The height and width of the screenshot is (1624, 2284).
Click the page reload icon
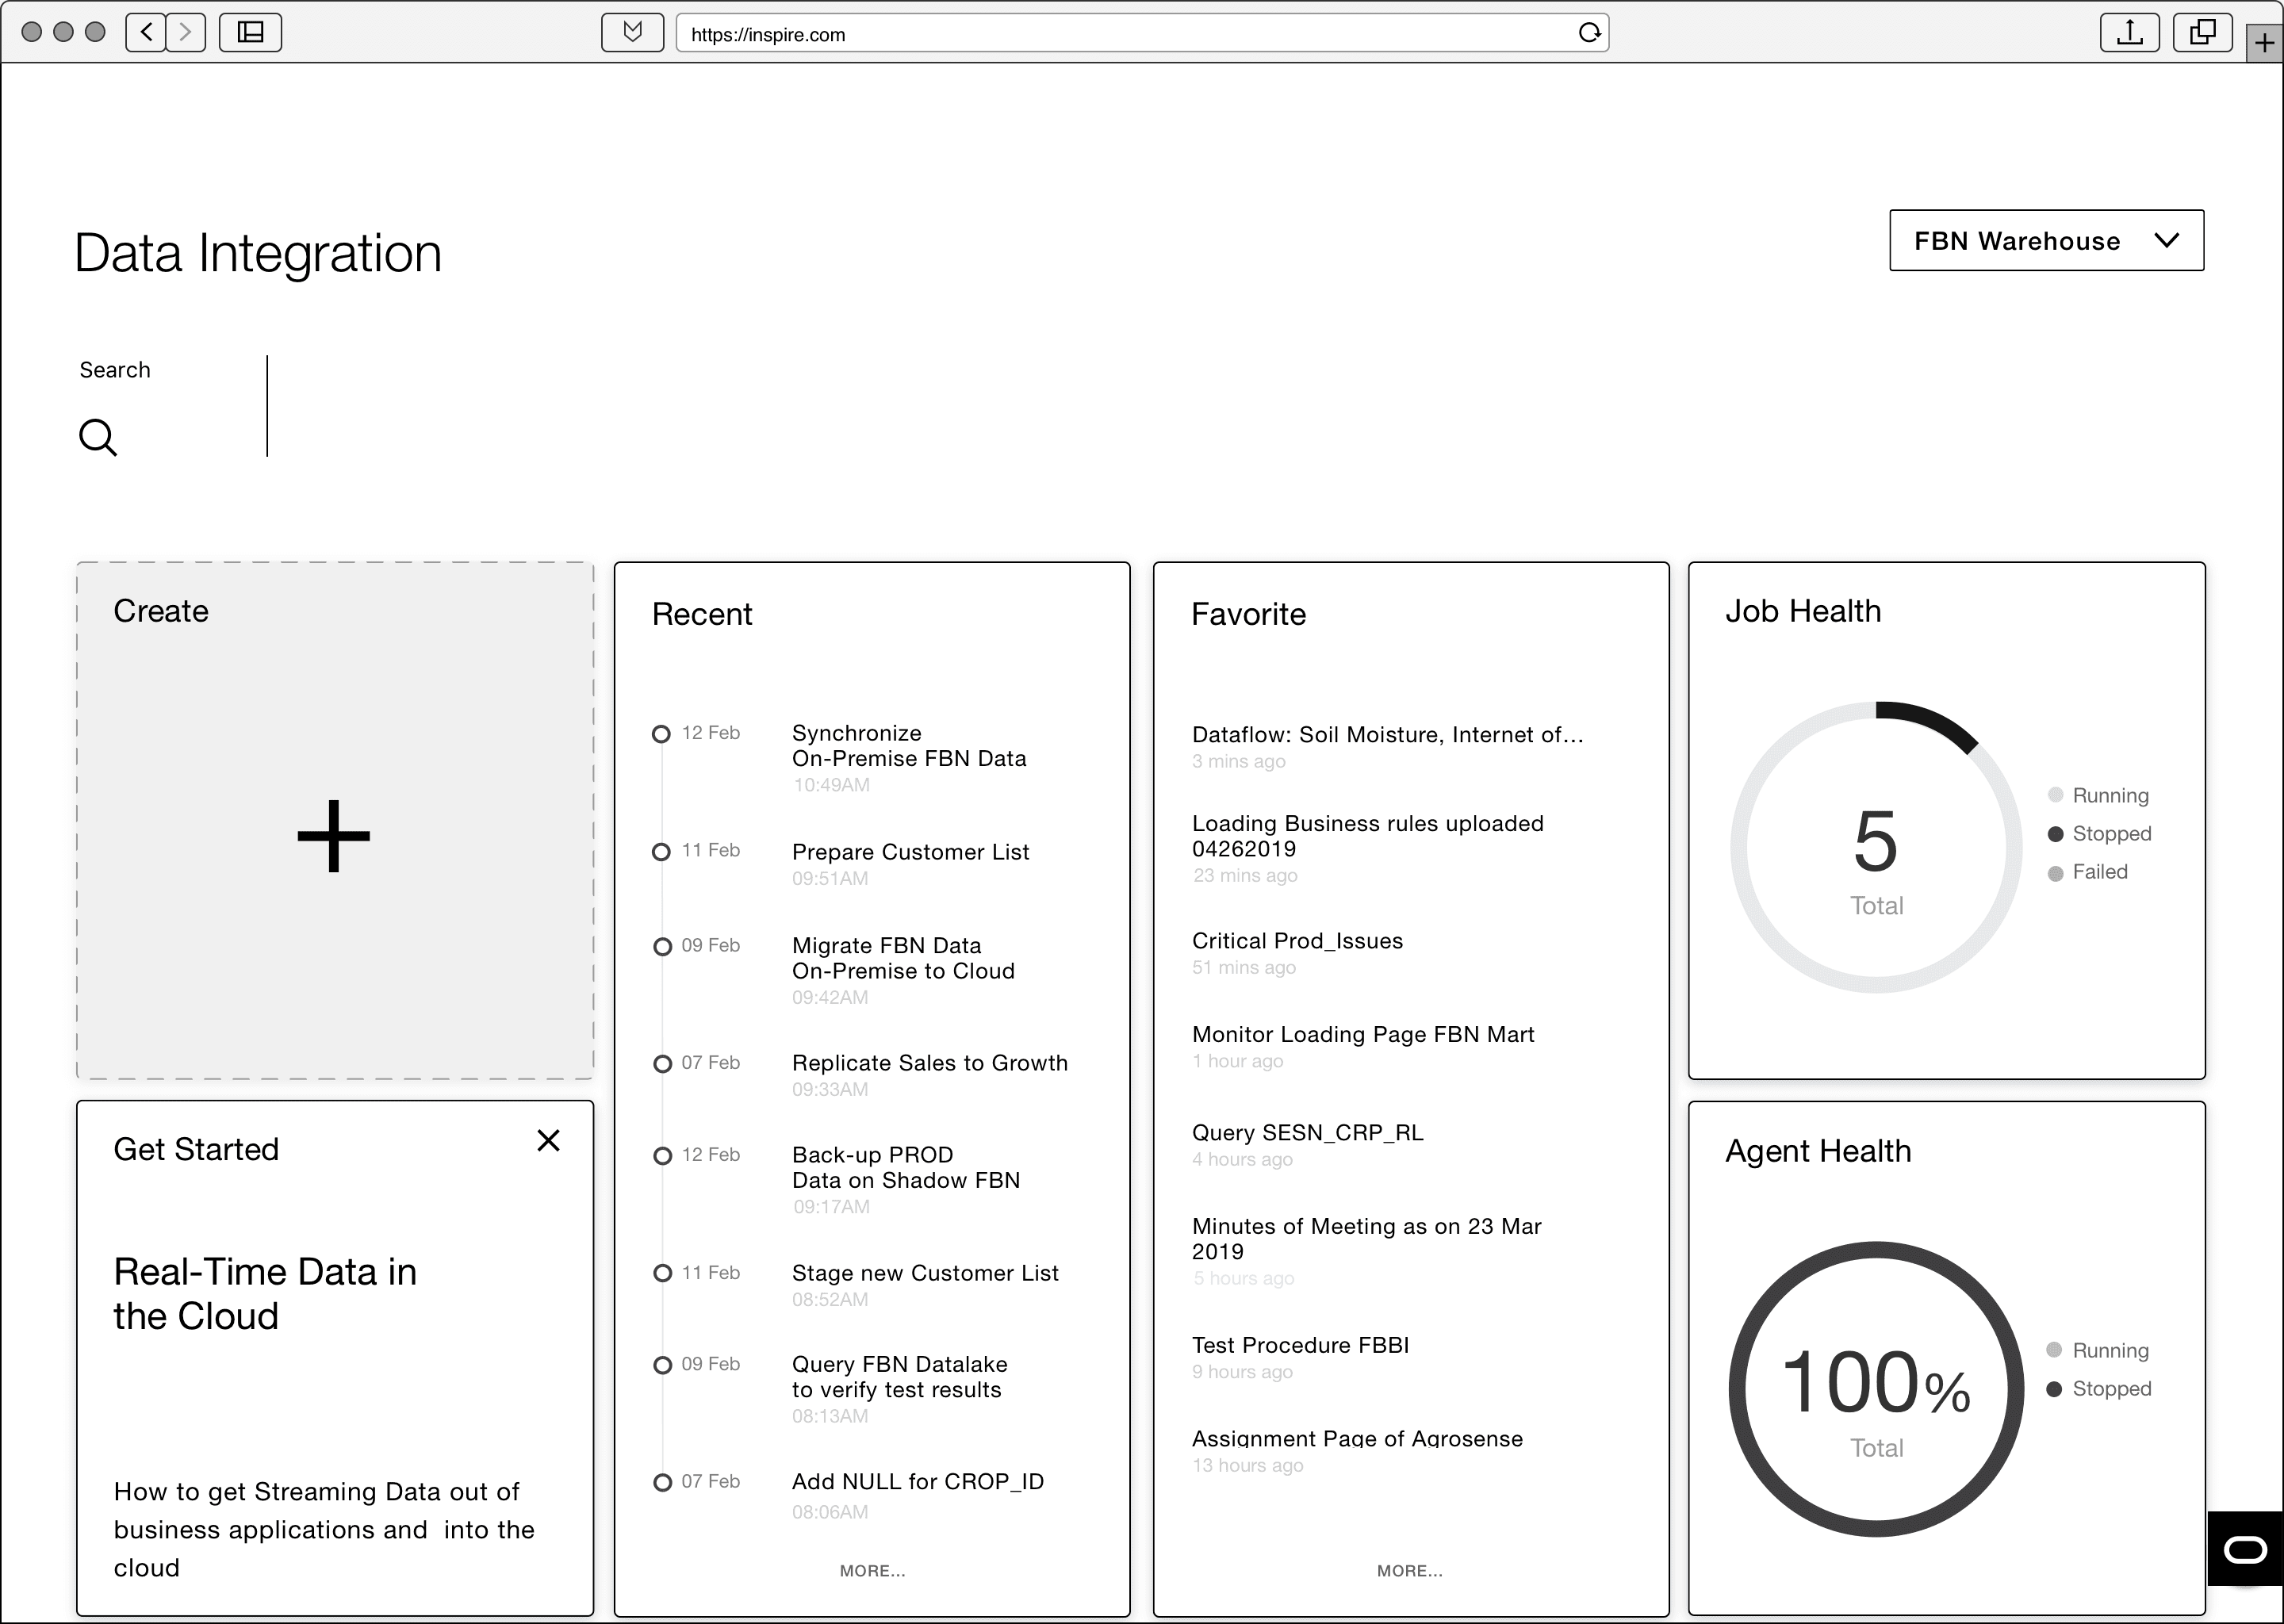(x=1590, y=33)
